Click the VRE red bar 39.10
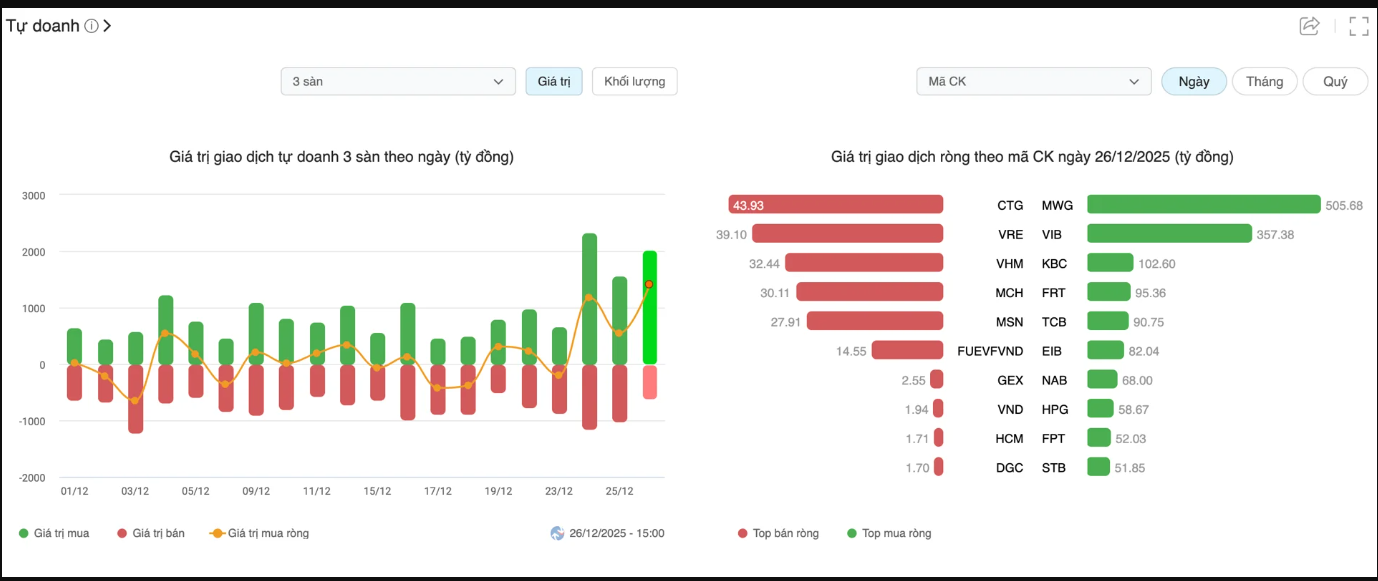This screenshot has height=581, width=1378. coord(848,233)
